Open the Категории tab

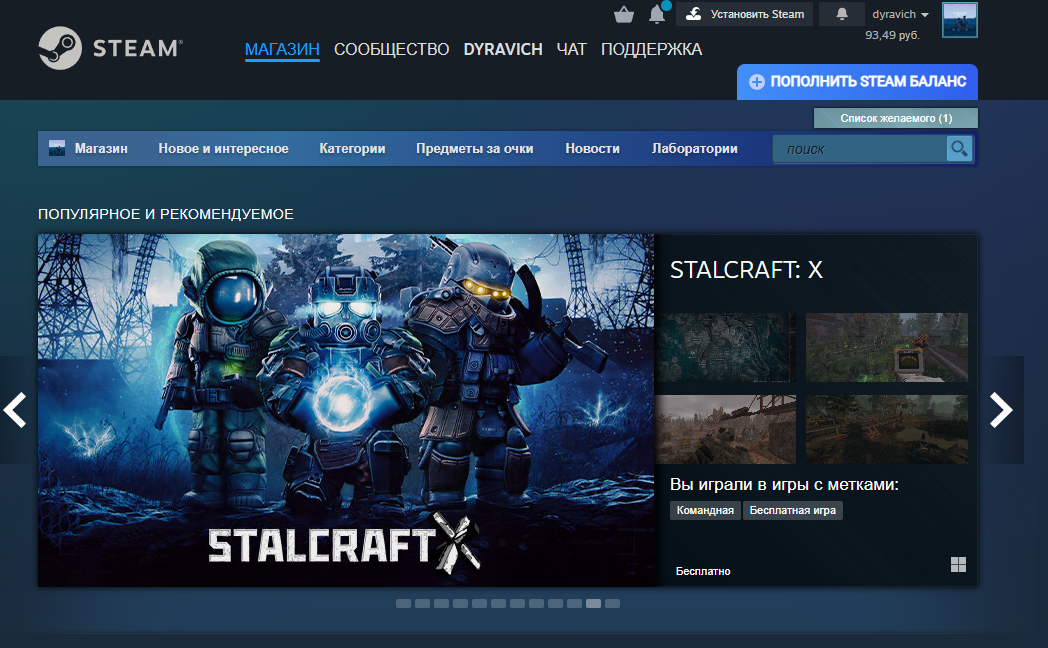352,148
